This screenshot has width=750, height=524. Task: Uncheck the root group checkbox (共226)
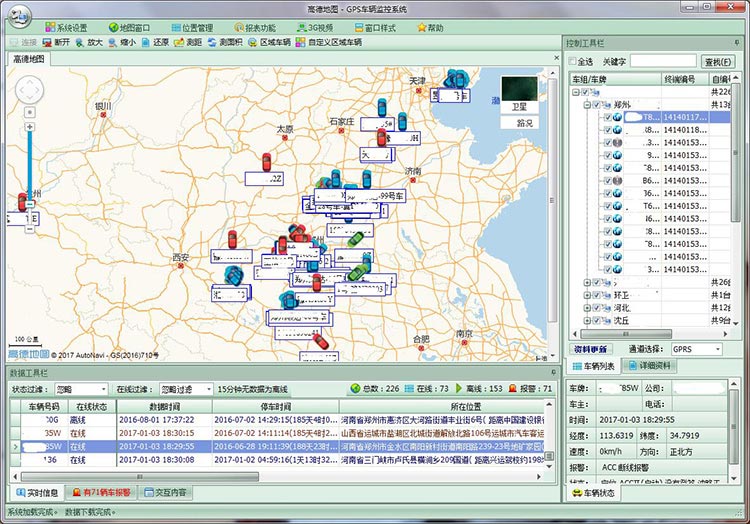pyautogui.click(x=585, y=92)
